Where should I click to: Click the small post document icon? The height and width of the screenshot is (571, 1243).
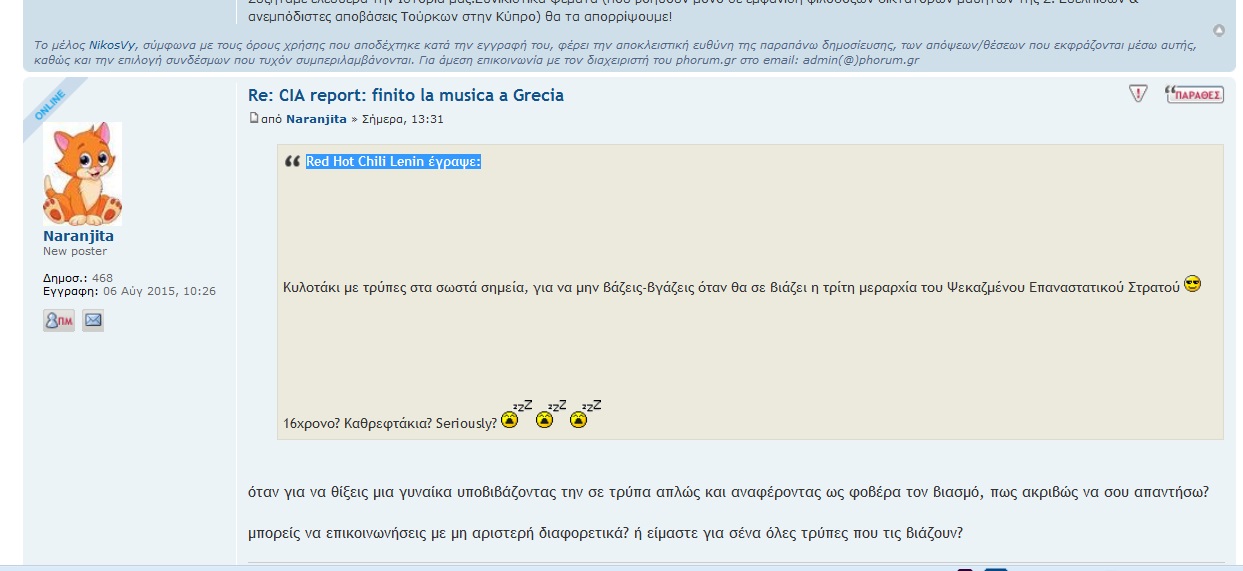point(253,119)
